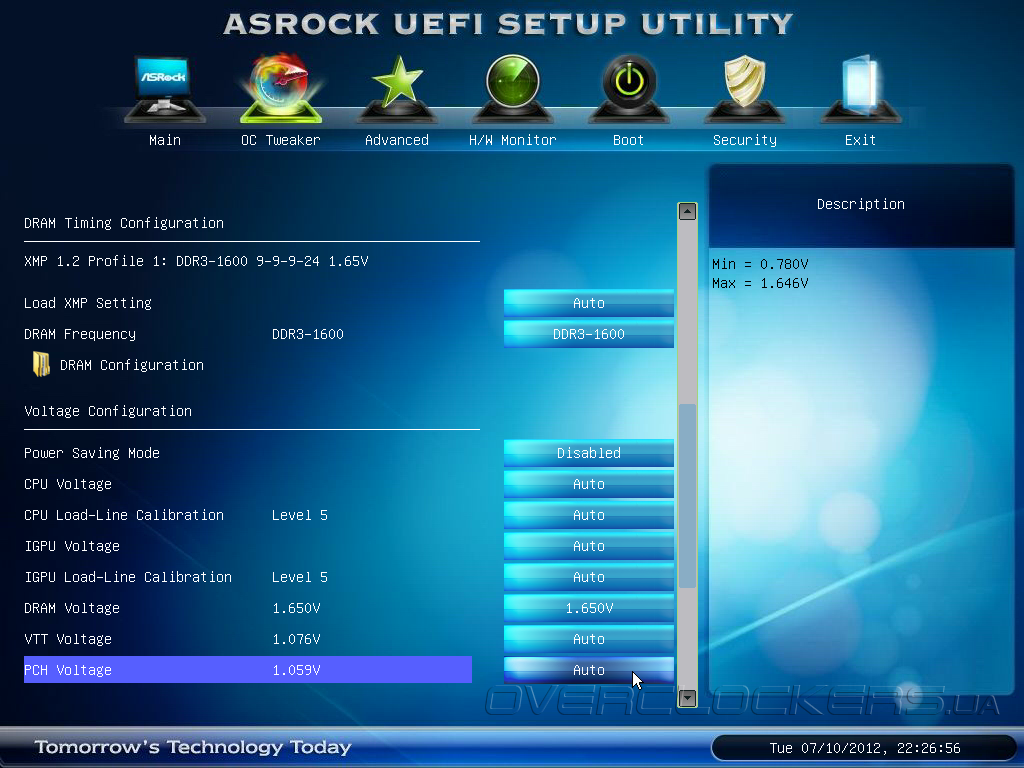This screenshot has width=1024, height=768.
Task: Edit the DRAM Voltage 1.650V value button
Action: coord(588,608)
